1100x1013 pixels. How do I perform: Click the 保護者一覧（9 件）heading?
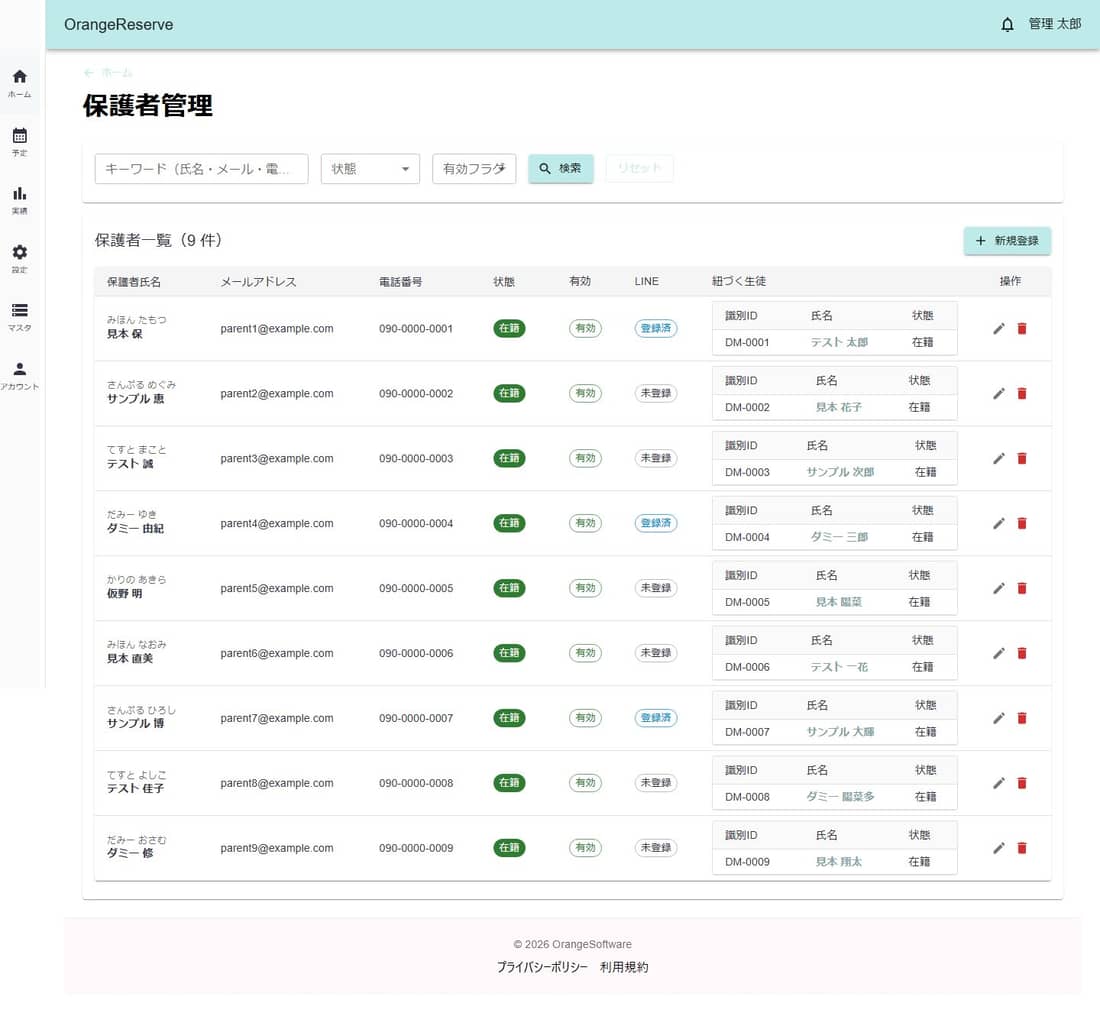point(159,241)
